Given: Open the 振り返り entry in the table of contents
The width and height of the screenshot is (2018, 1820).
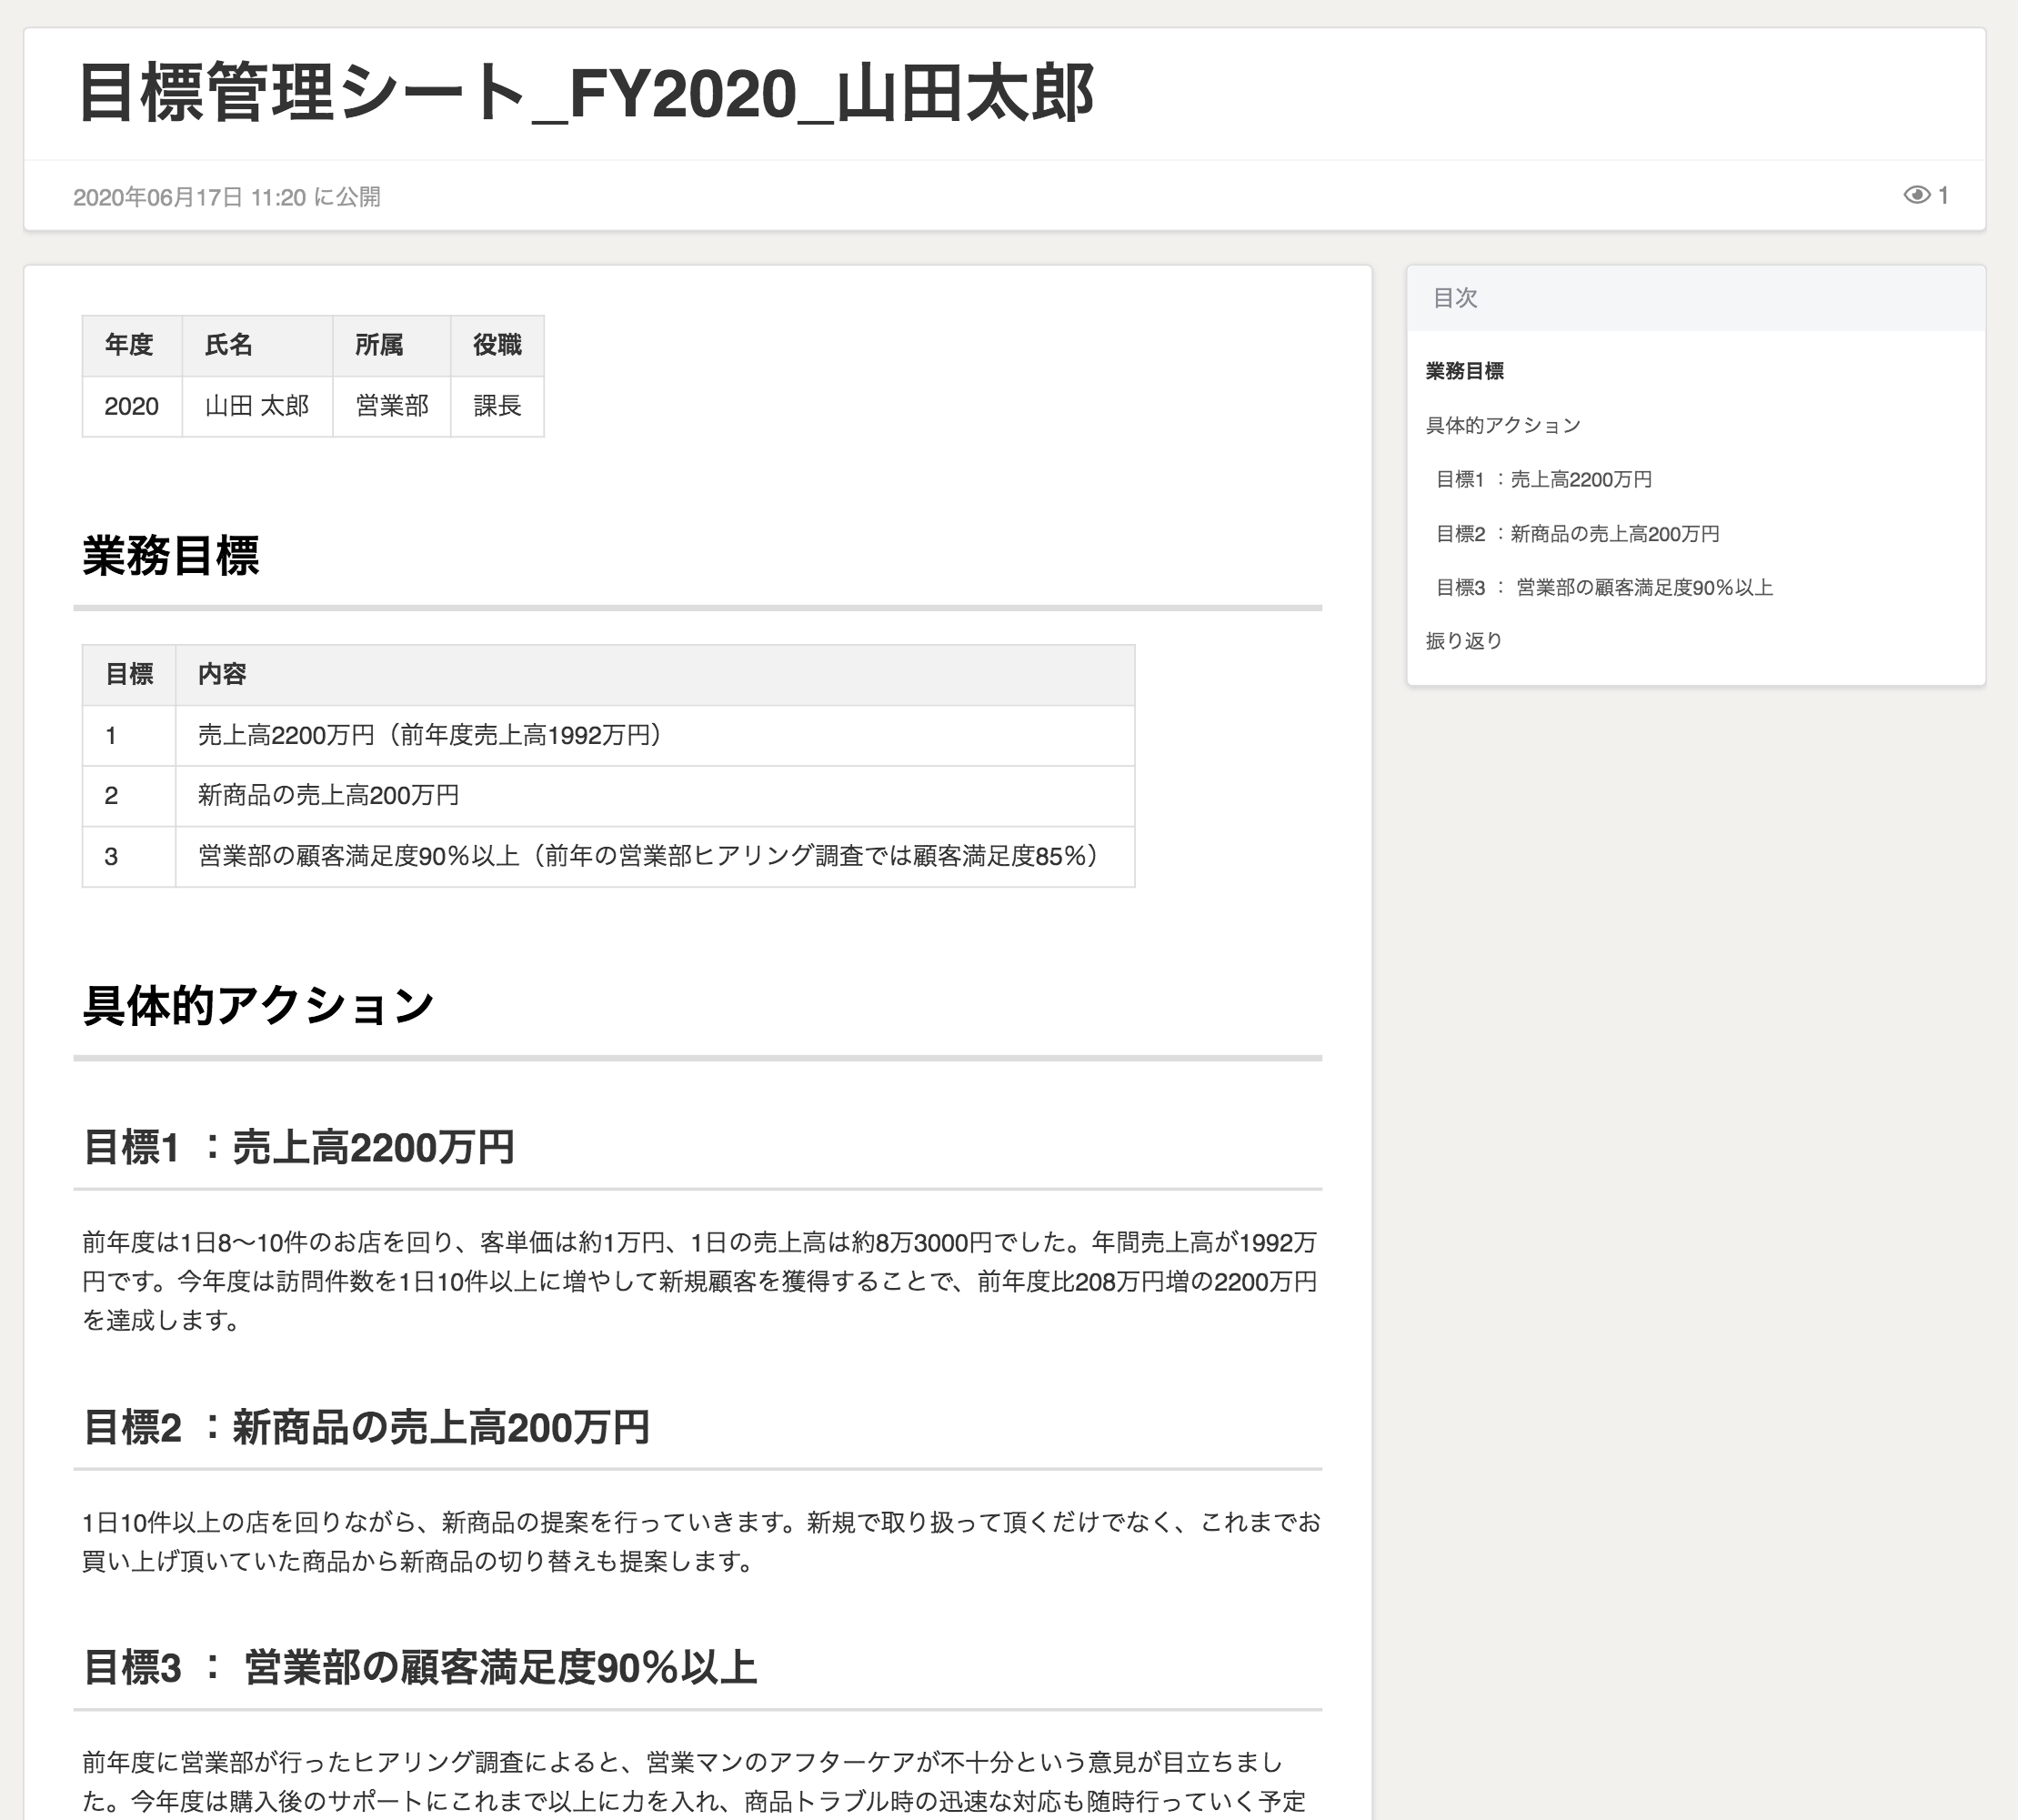Looking at the screenshot, I should click(x=1462, y=641).
